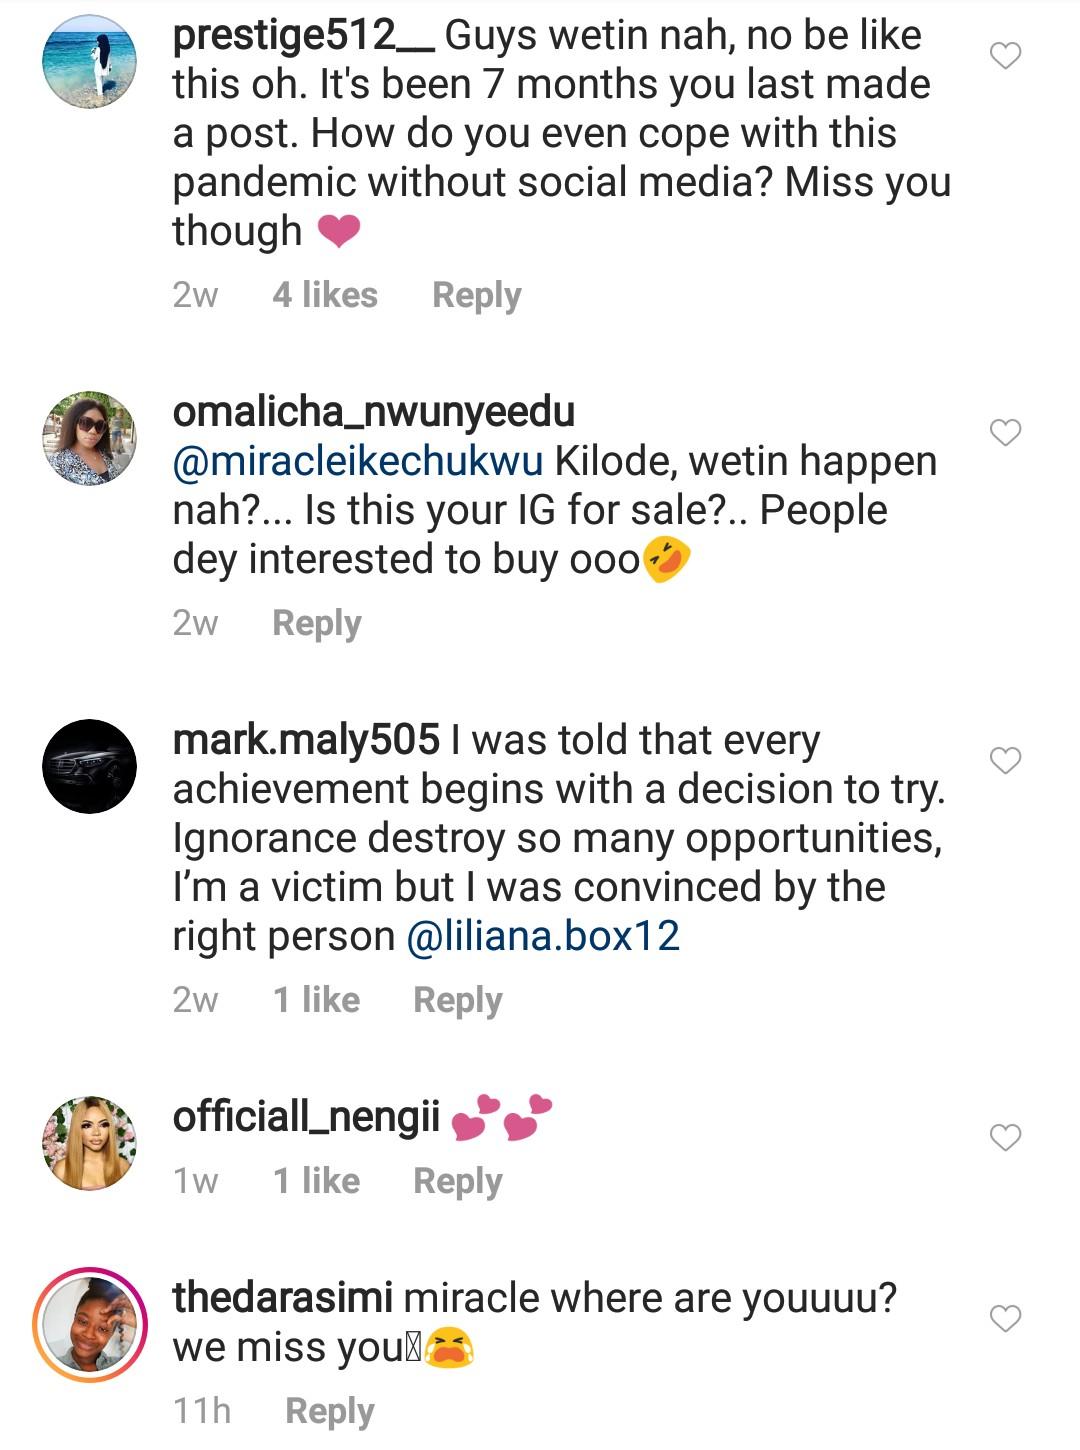View 1 like on officiall_nengii's comment
The image size is (1080, 1450).
[x=316, y=1181]
